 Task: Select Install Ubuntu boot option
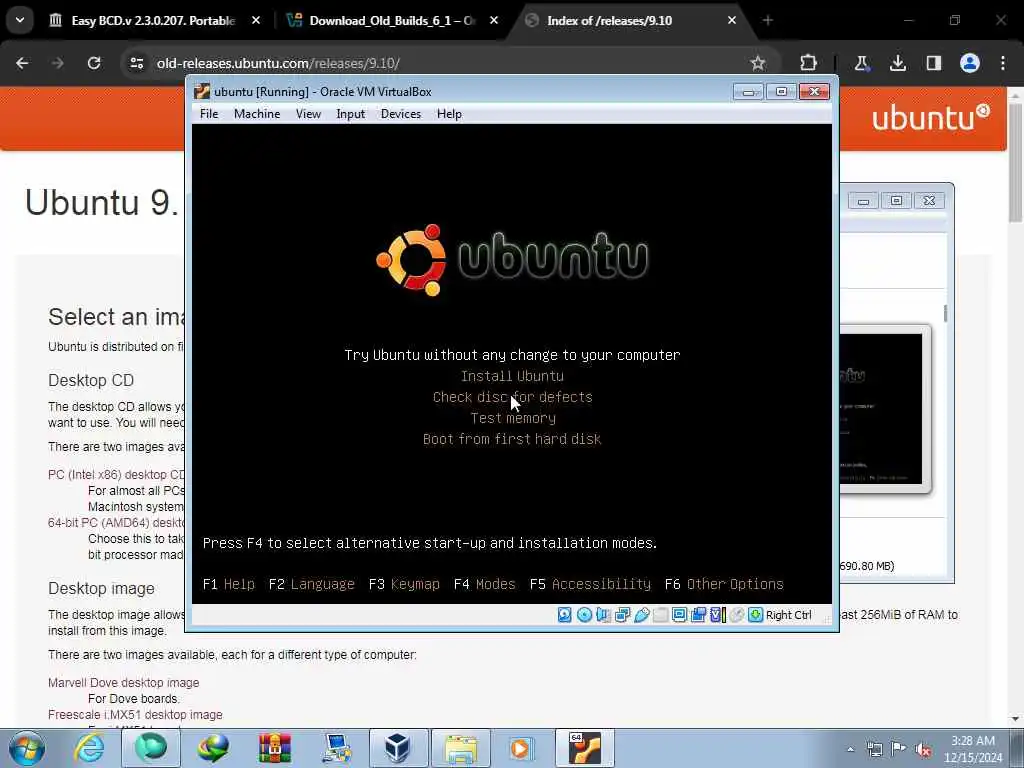click(512, 376)
